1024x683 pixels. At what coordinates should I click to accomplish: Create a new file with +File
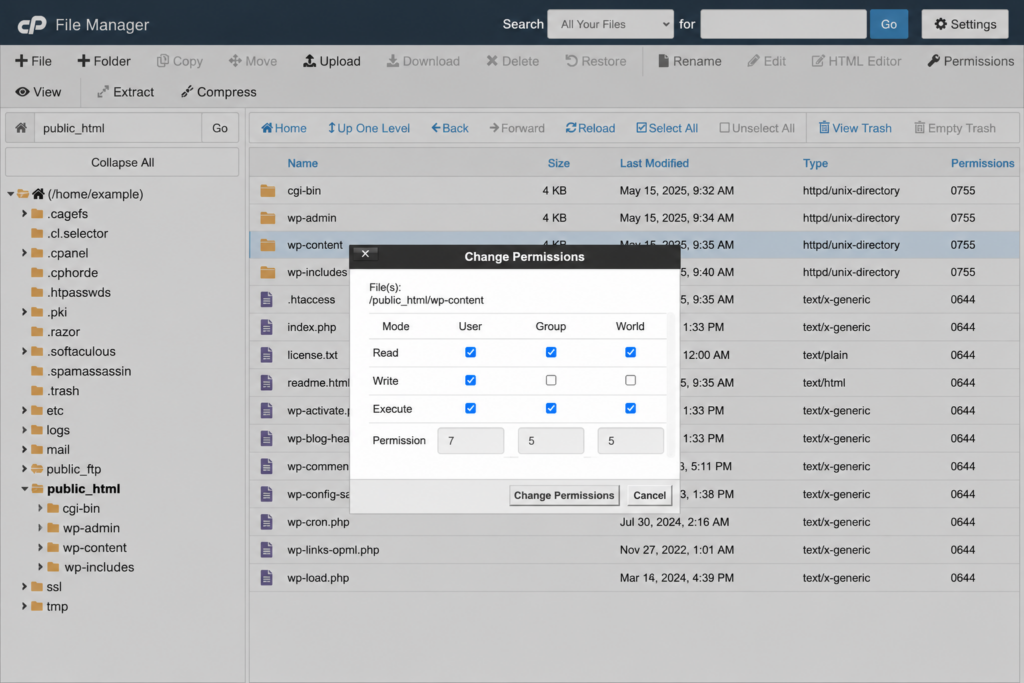(33, 61)
